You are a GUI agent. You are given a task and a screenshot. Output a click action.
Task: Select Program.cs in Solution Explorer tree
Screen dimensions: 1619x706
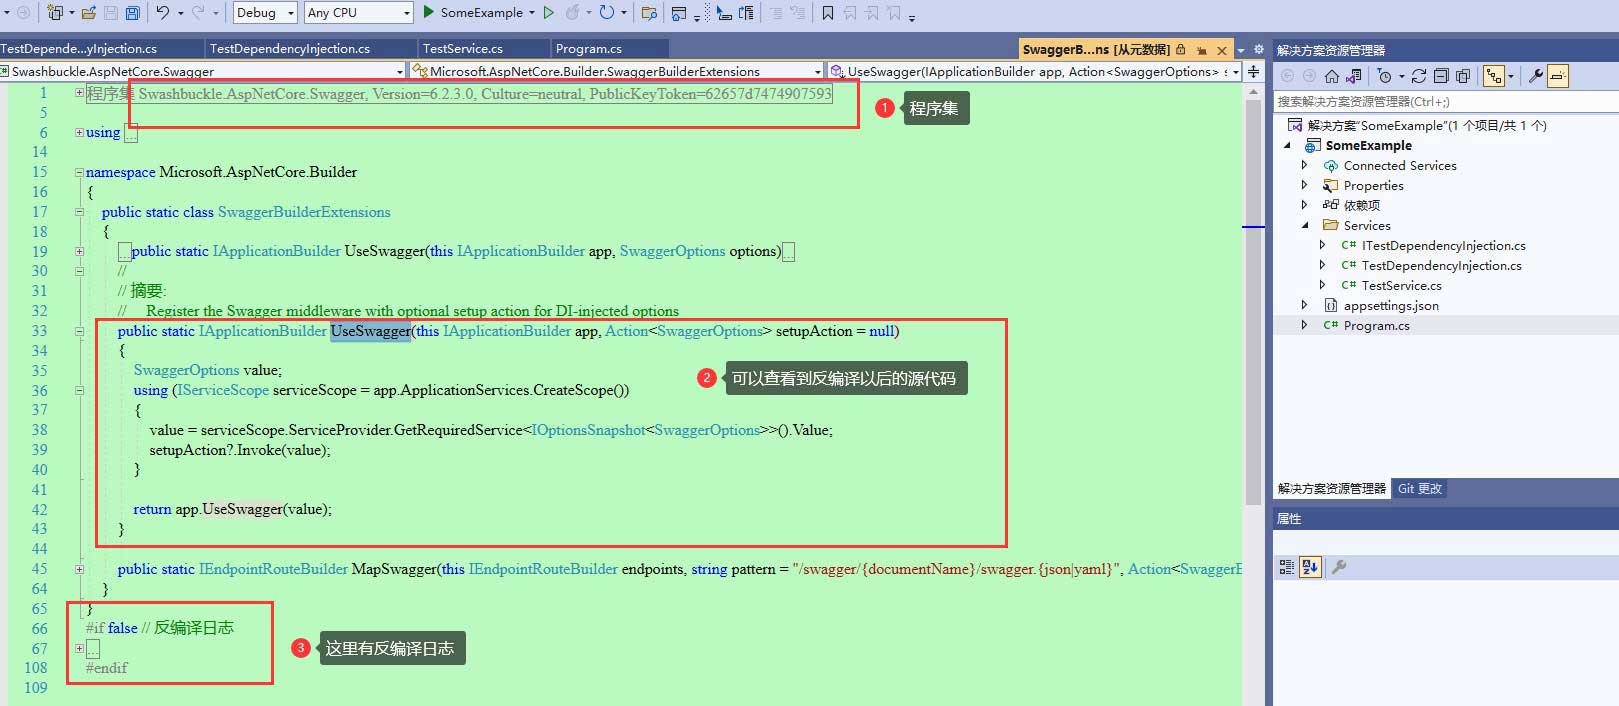[1376, 326]
